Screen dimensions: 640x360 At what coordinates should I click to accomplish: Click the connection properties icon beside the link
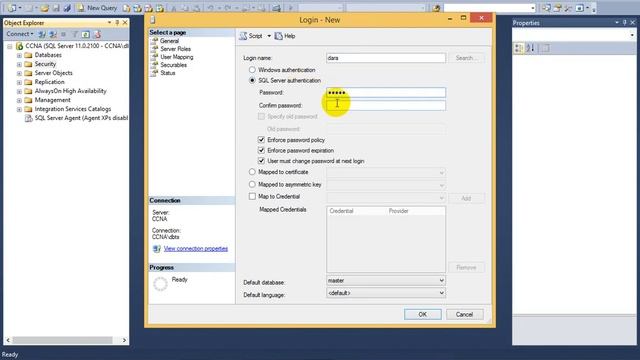pyautogui.click(x=157, y=249)
